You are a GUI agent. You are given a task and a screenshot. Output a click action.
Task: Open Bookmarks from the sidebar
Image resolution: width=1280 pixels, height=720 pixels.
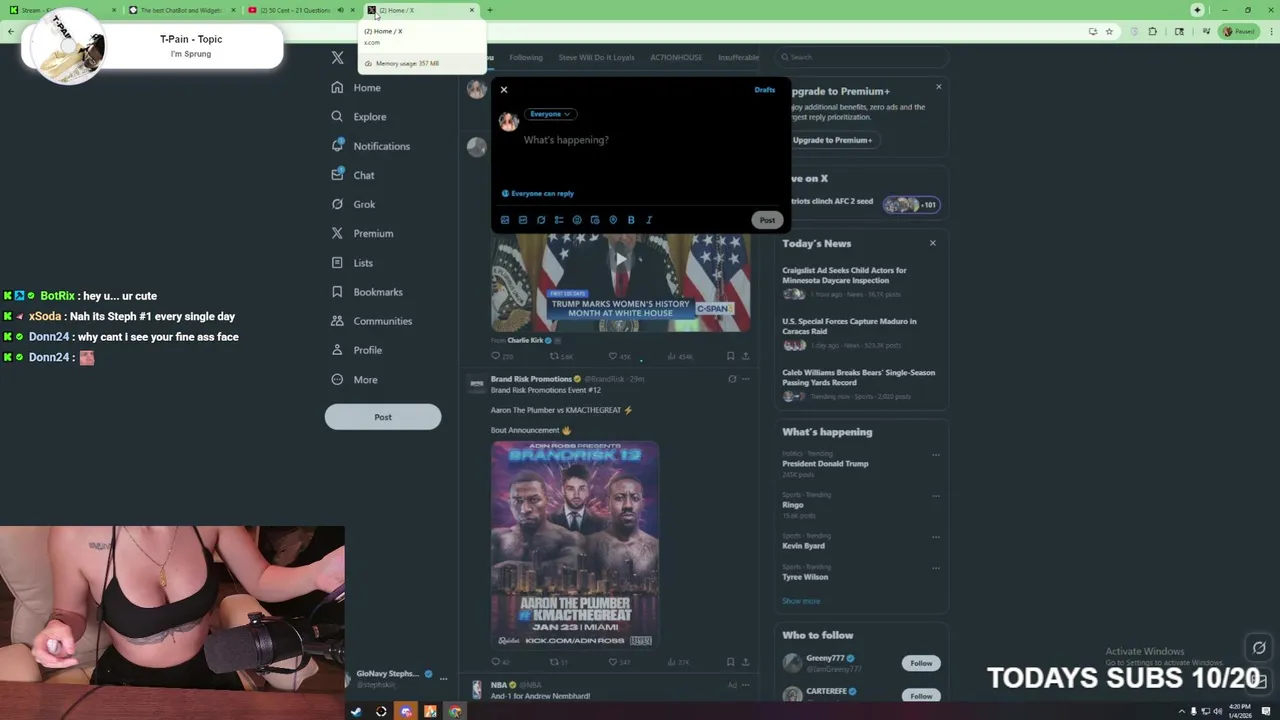coord(367,292)
